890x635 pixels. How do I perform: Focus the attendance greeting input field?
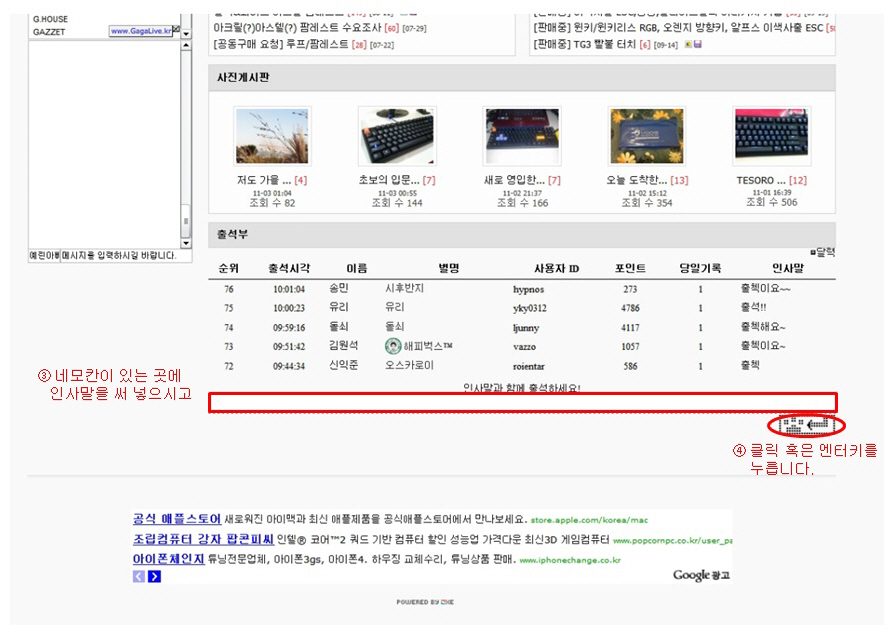pyautogui.click(x=523, y=402)
